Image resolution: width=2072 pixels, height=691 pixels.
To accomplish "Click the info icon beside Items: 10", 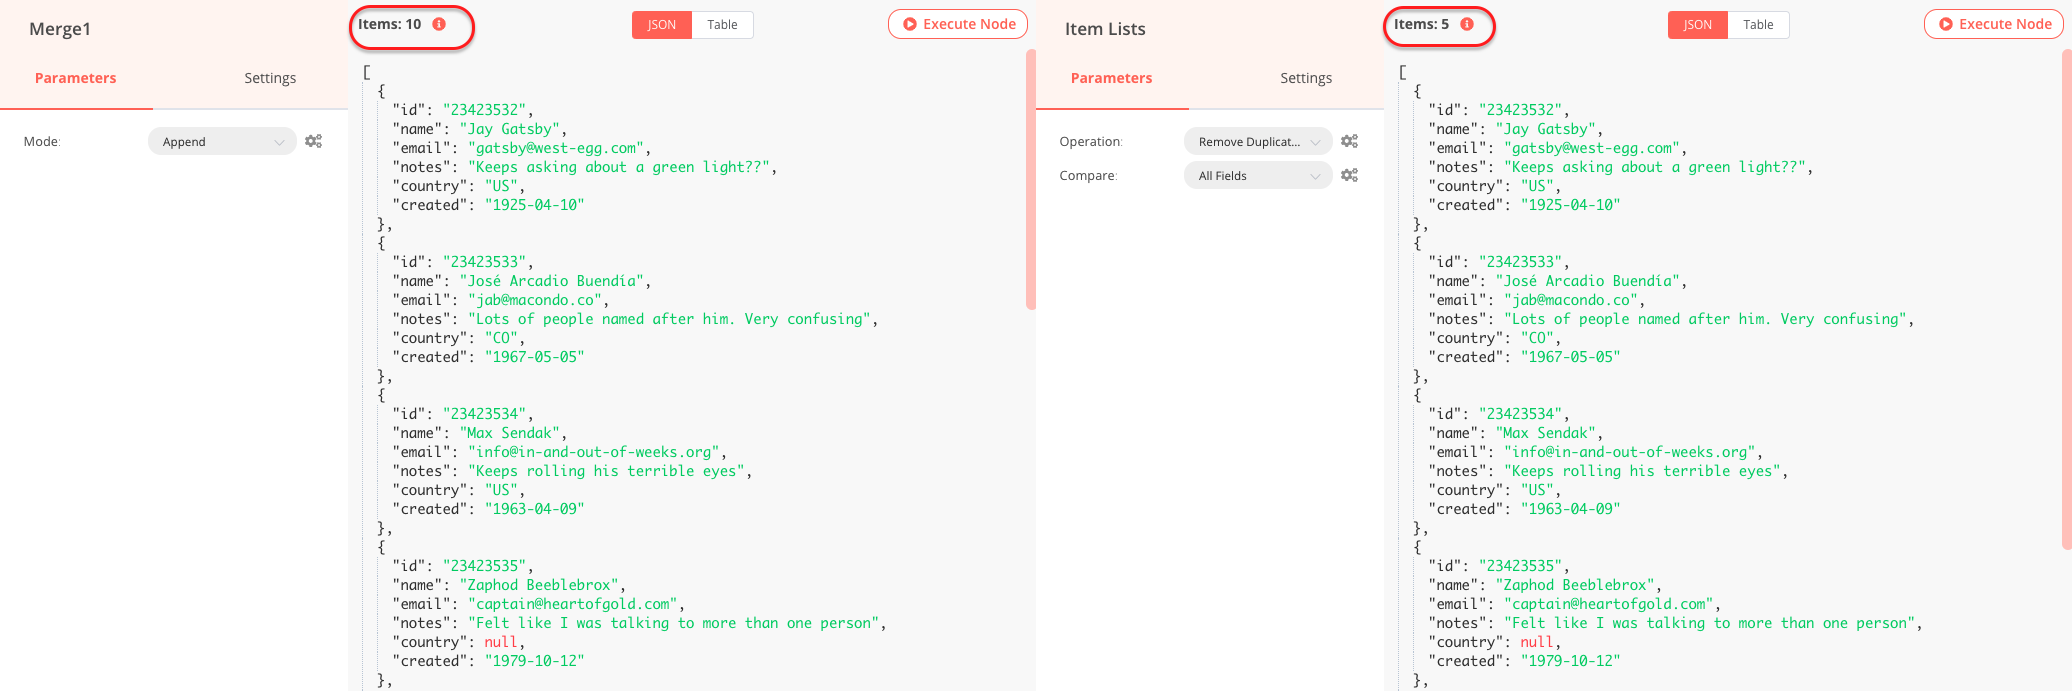I will 439,24.
